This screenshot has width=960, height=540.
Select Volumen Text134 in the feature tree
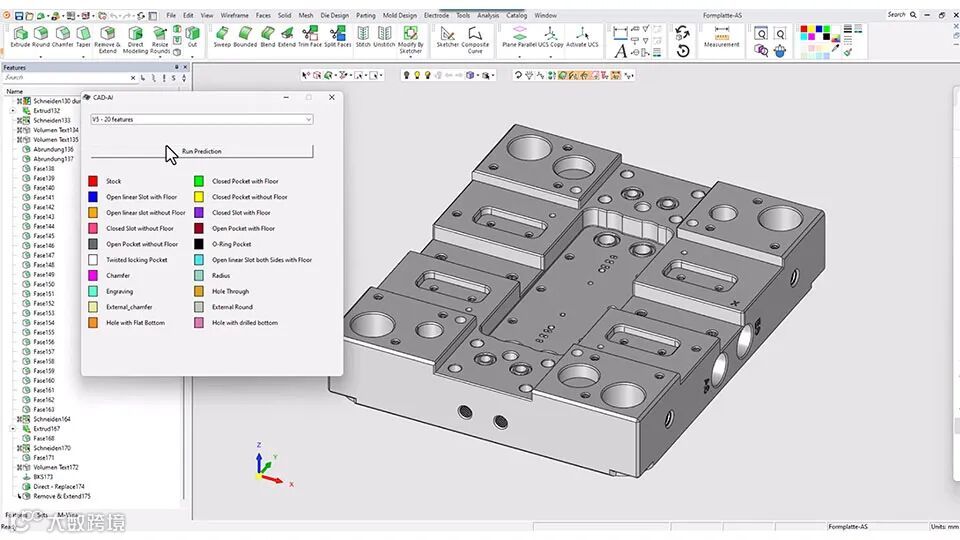click(x=56, y=130)
